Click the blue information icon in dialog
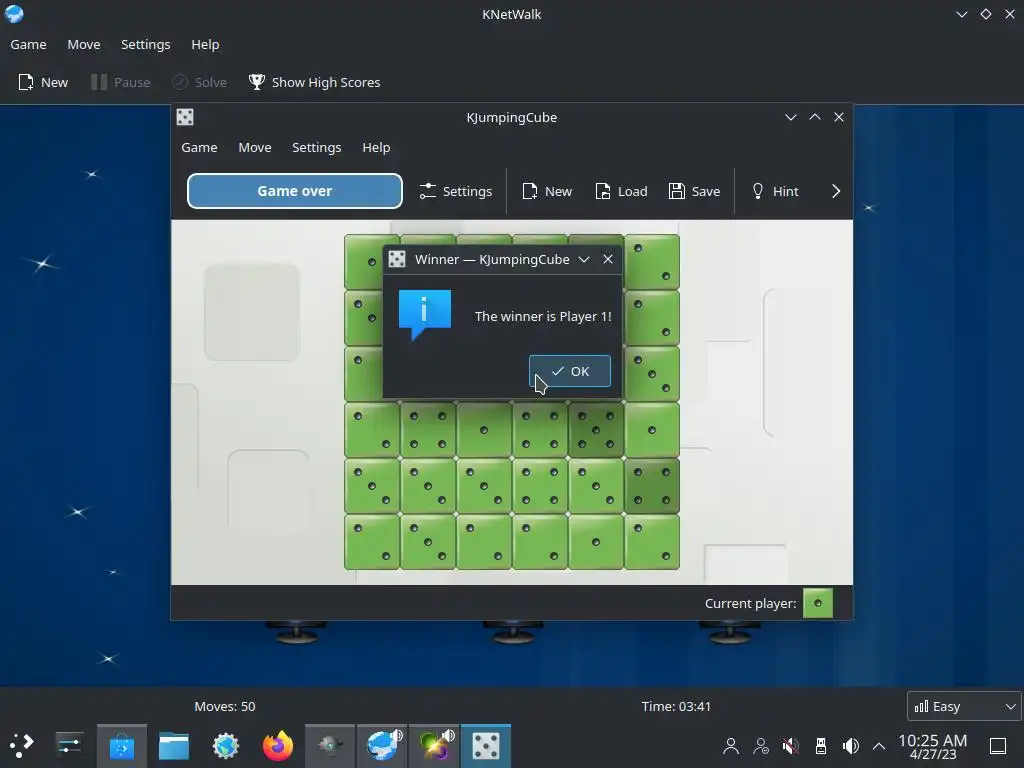The image size is (1024, 768). [424, 314]
